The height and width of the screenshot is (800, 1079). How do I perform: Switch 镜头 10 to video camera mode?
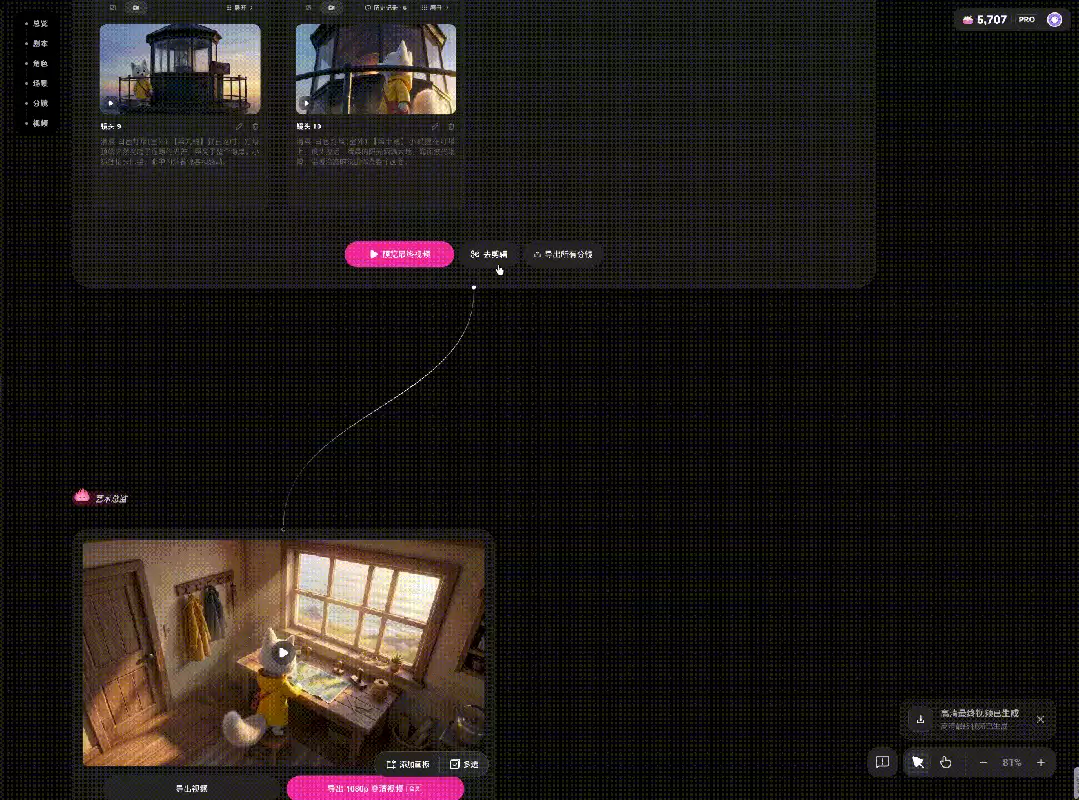pos(332,8)
